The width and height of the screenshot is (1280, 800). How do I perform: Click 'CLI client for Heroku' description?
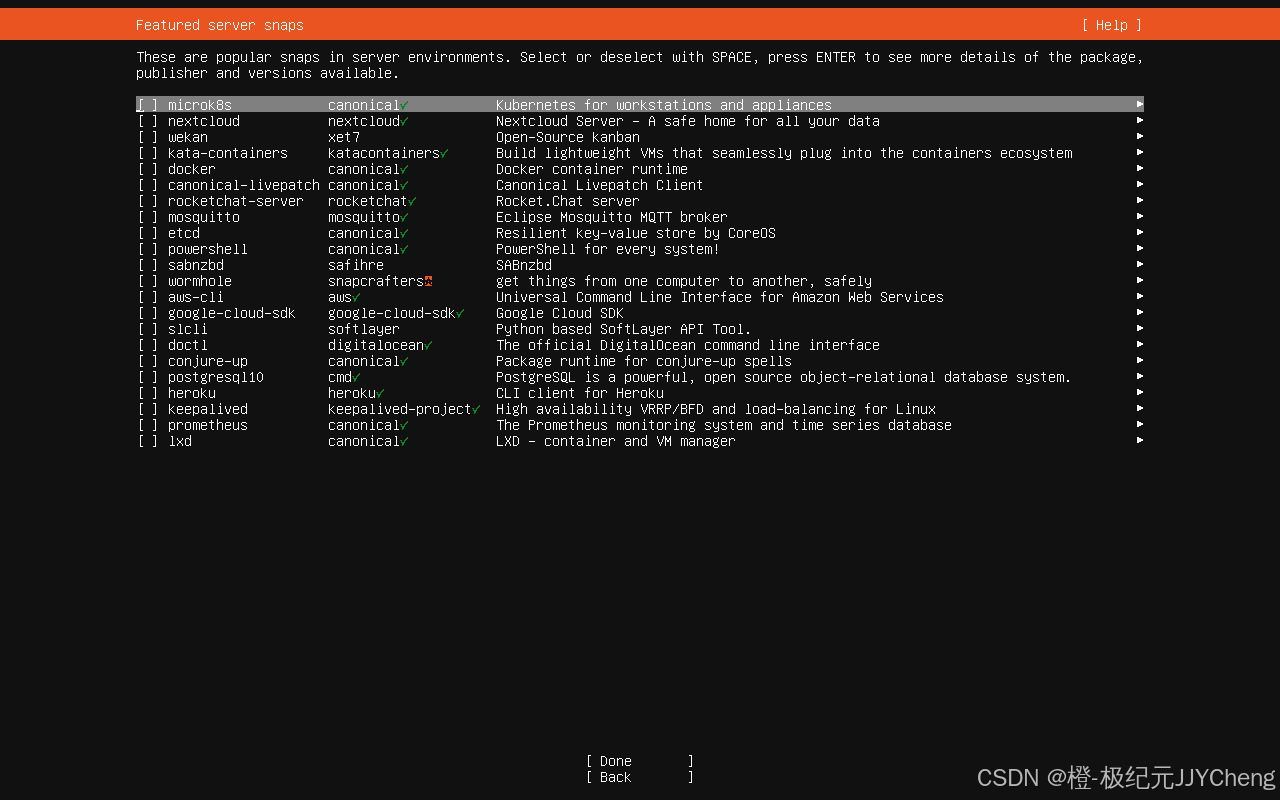[580, 393]
